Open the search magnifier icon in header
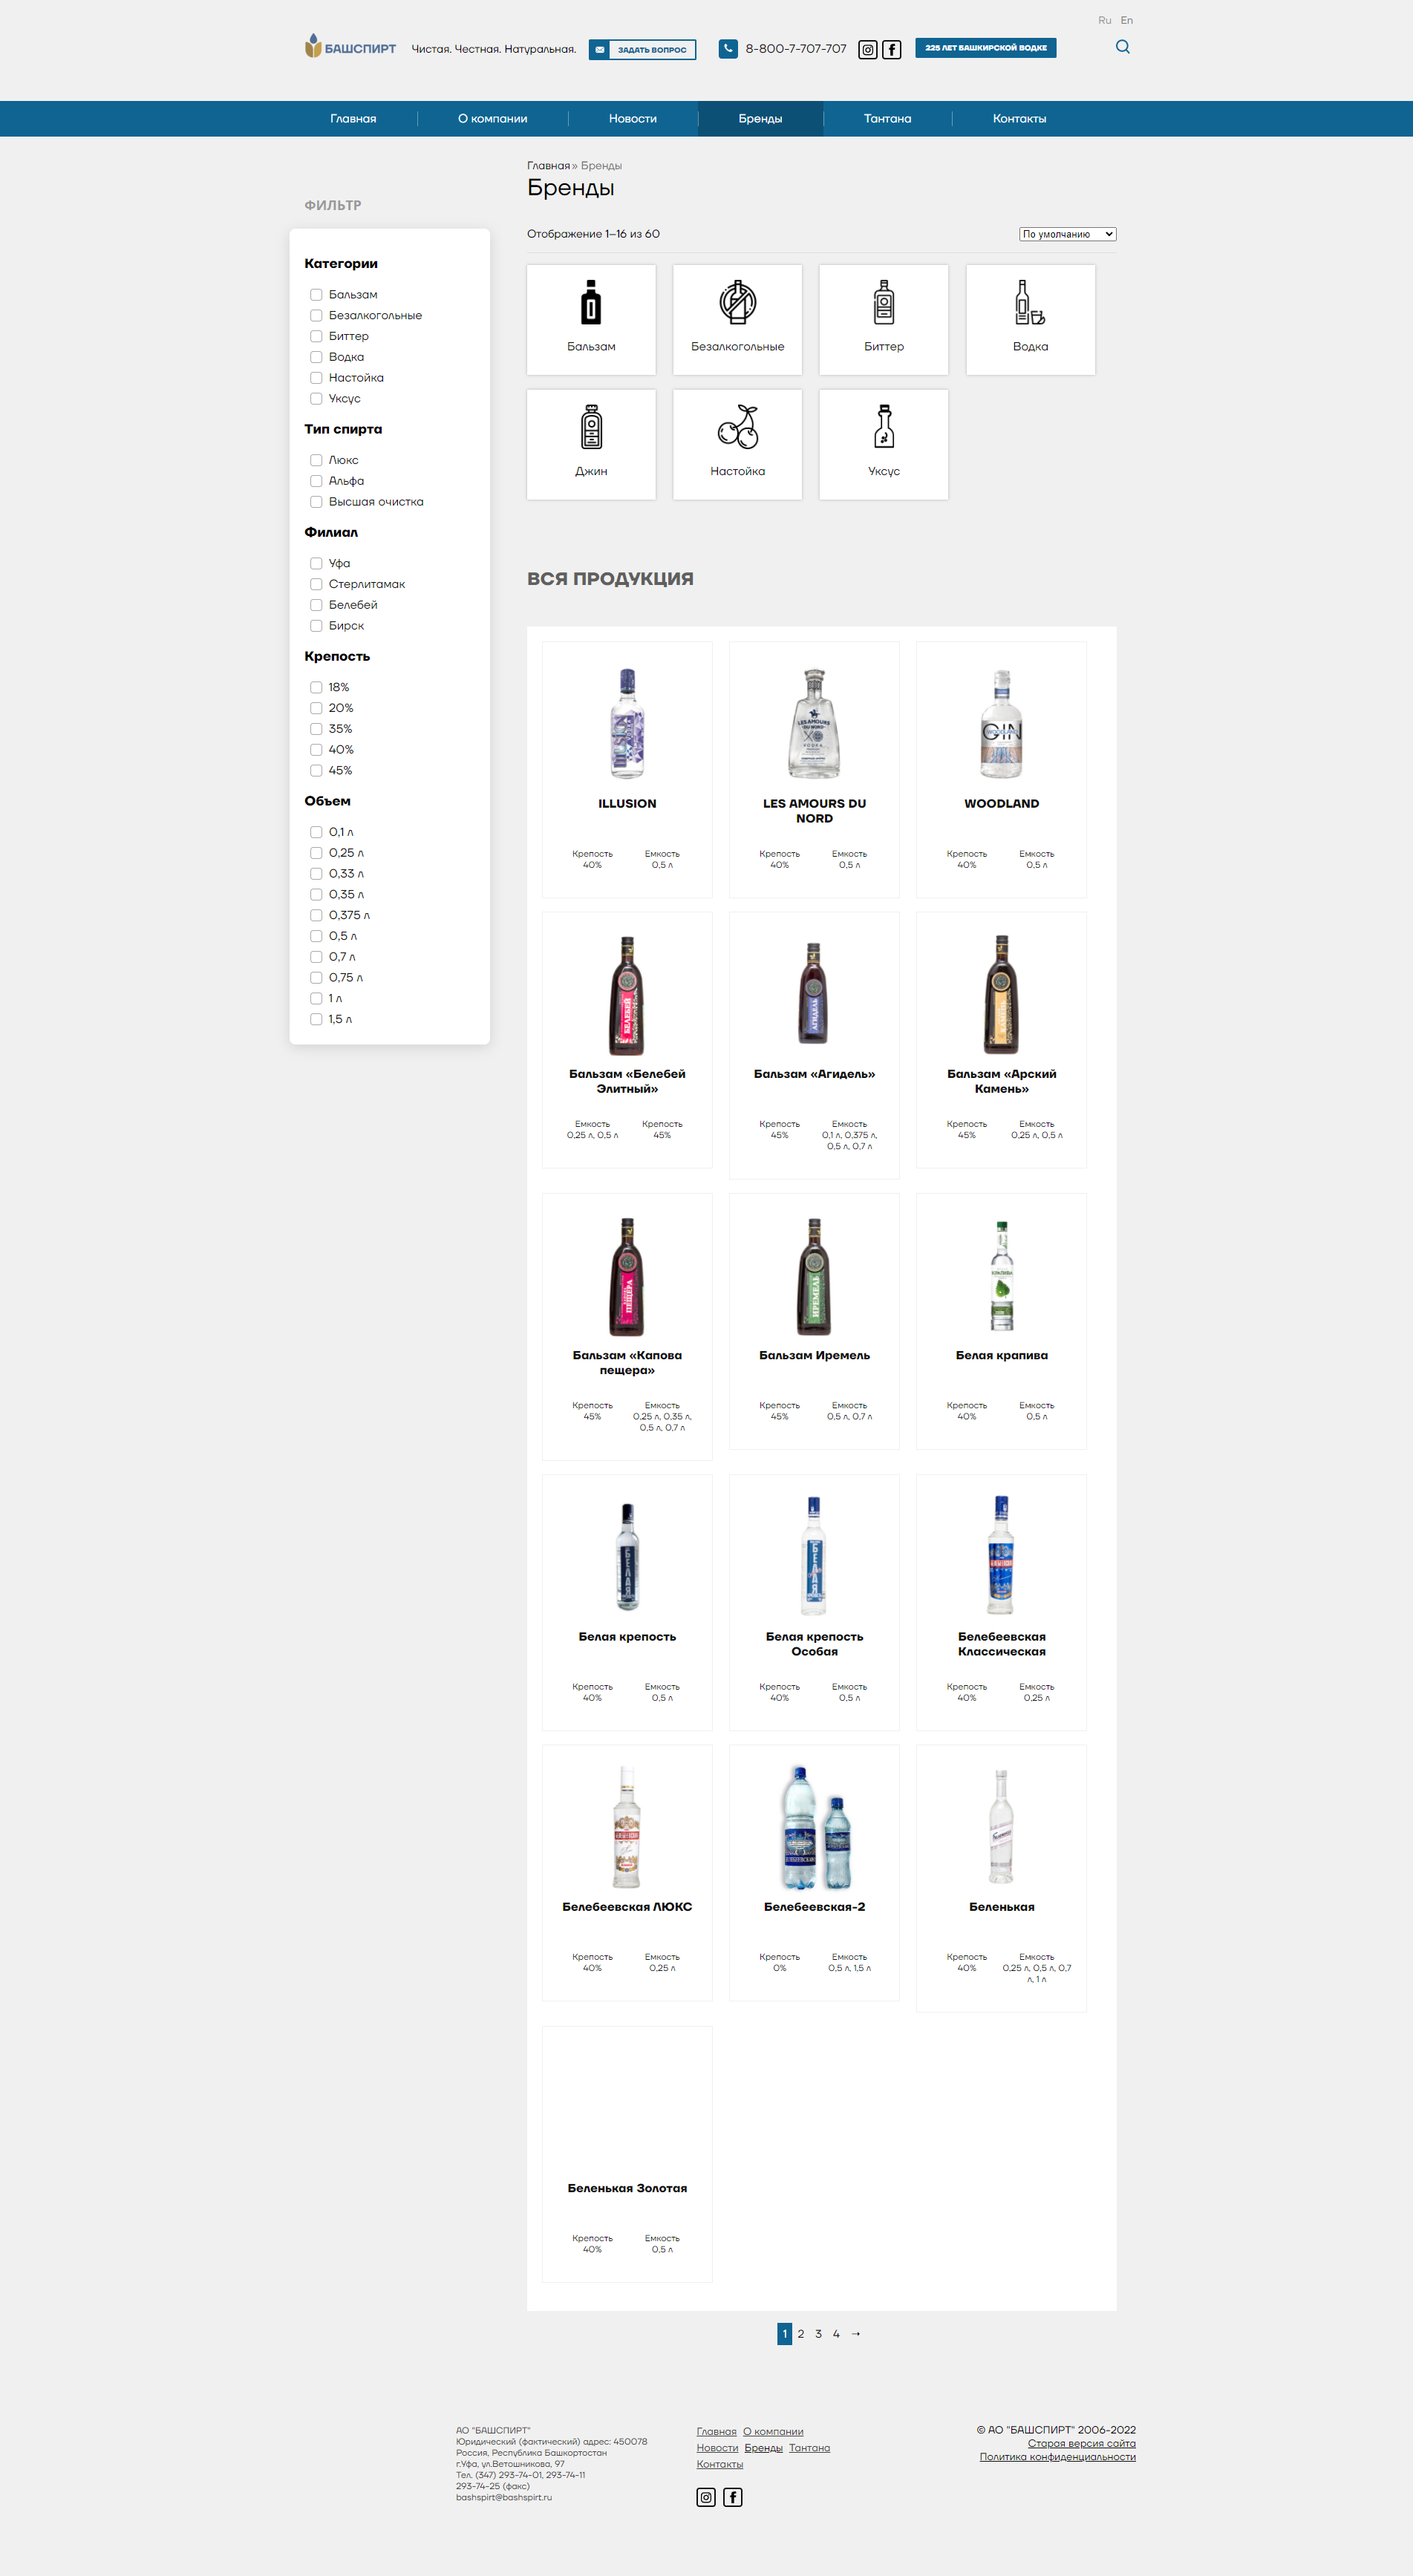 pos(1123,47)
